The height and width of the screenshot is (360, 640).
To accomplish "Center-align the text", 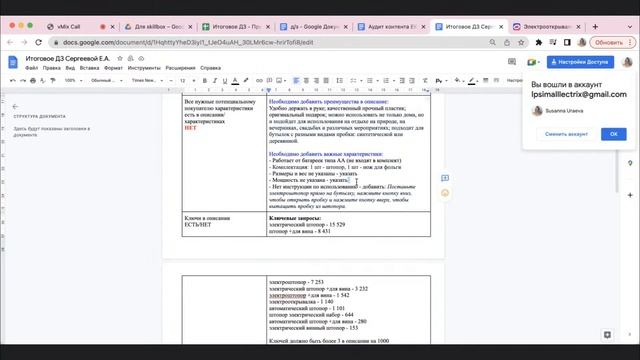I will click(x=306, y=81).
